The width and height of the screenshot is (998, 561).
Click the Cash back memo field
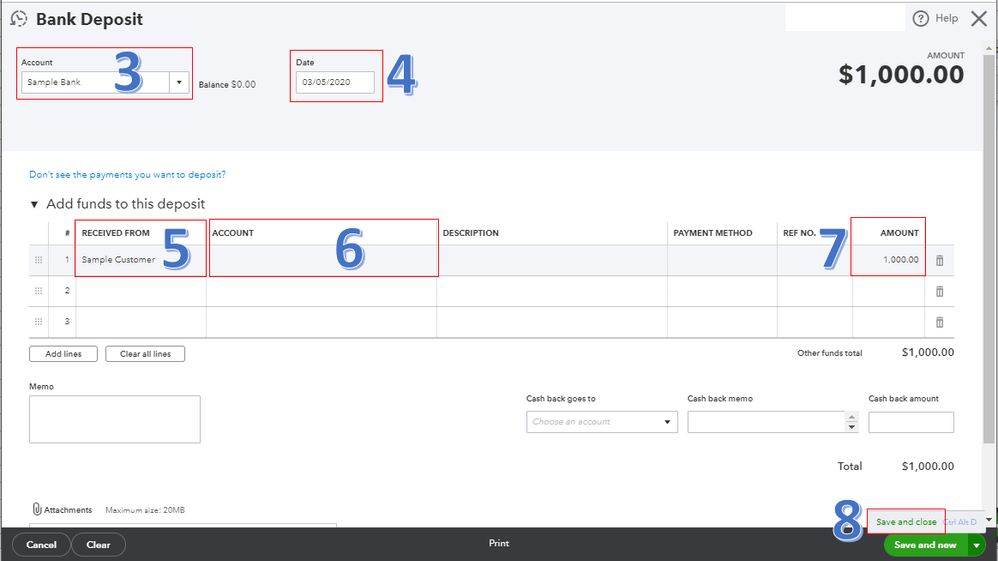pos(766,422)
